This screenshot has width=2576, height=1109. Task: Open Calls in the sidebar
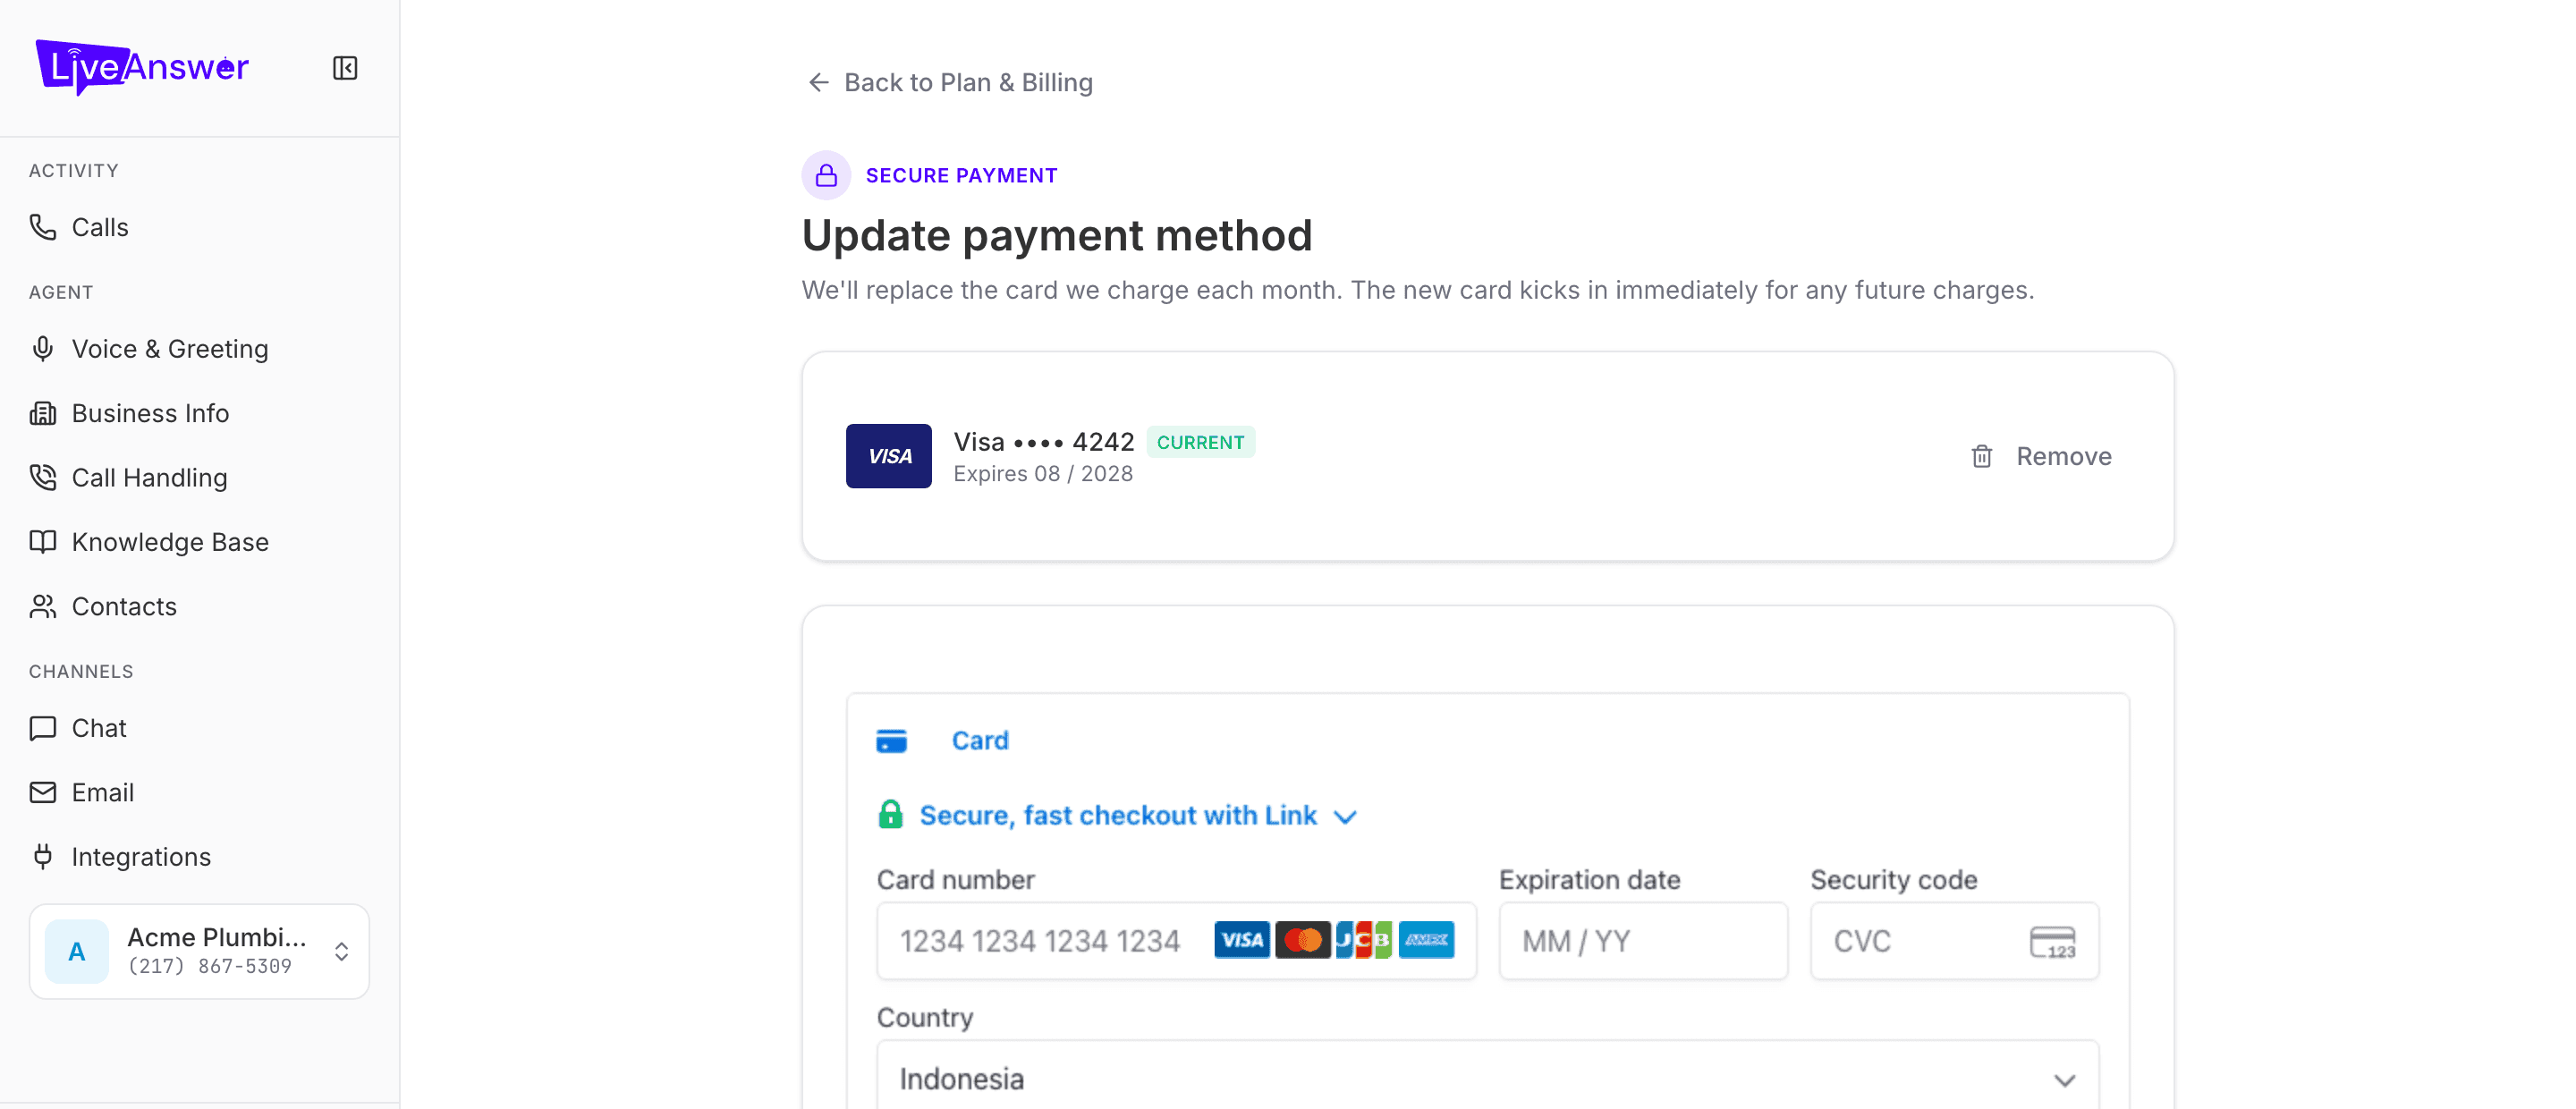(x=200, y=227)
